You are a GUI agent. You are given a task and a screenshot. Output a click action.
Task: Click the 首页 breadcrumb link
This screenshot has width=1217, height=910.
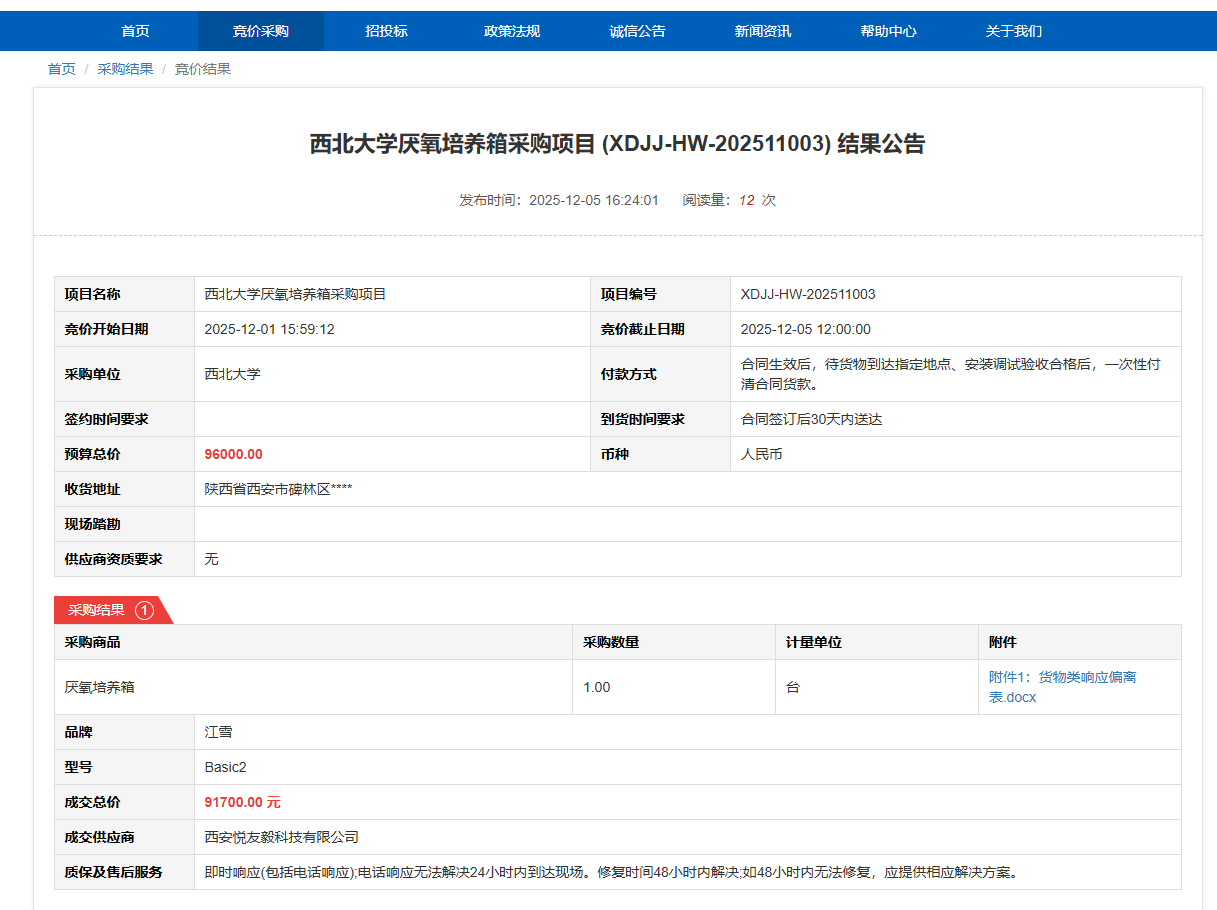(61, 69)
